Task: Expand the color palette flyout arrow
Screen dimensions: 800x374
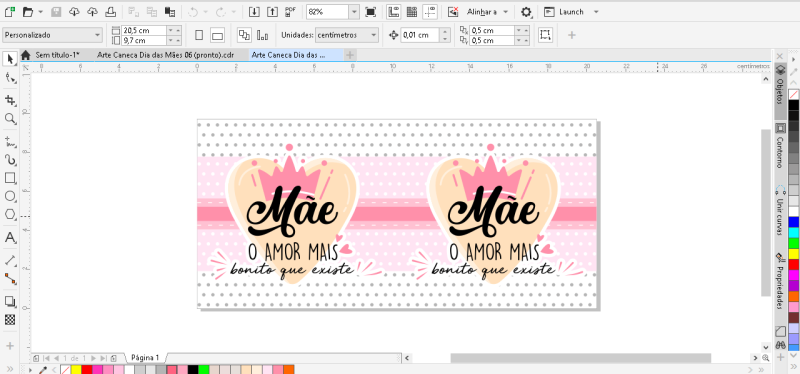Action: click(30, 369)
